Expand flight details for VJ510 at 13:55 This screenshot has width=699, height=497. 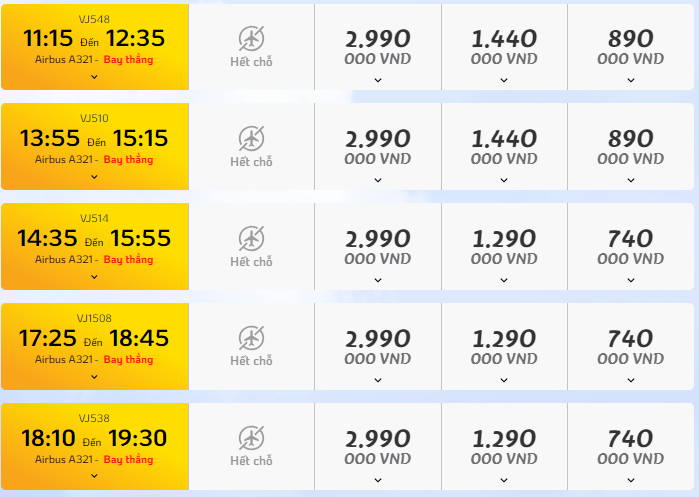click(94, 177)
